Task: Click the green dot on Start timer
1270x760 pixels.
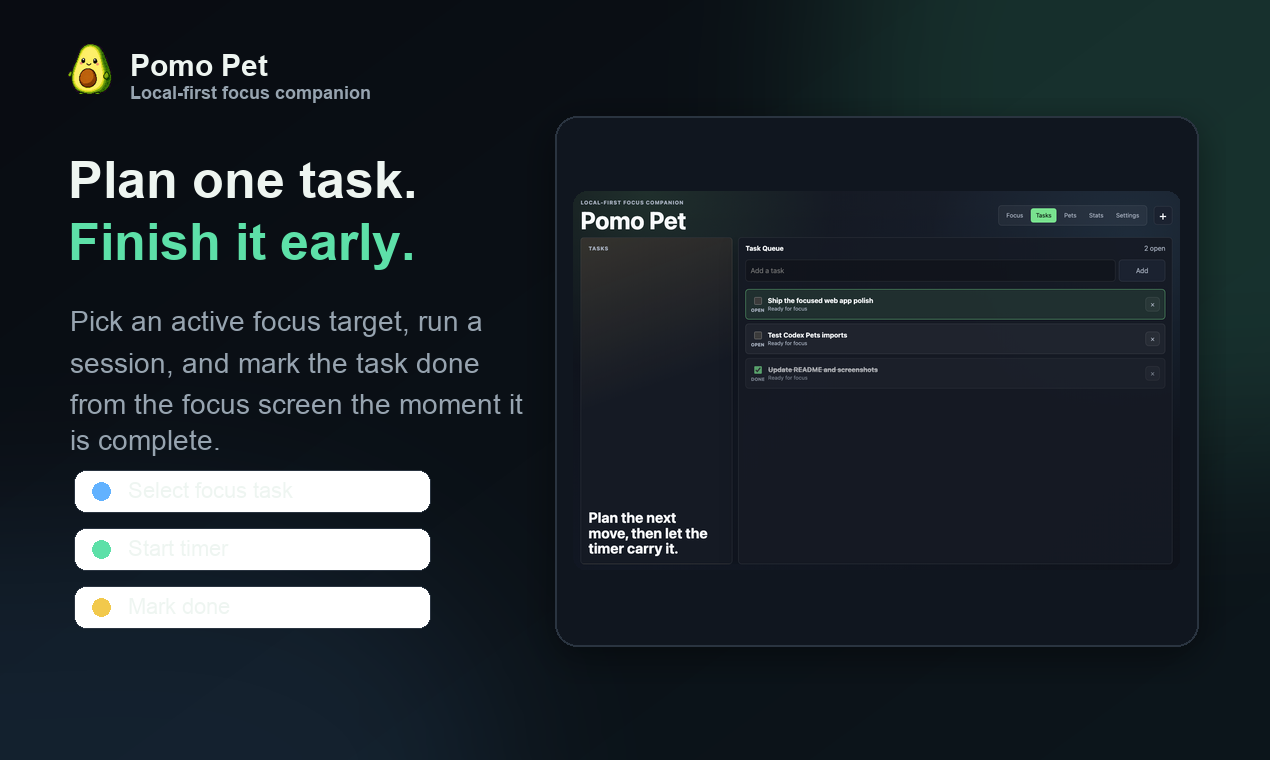Action: 101,549
